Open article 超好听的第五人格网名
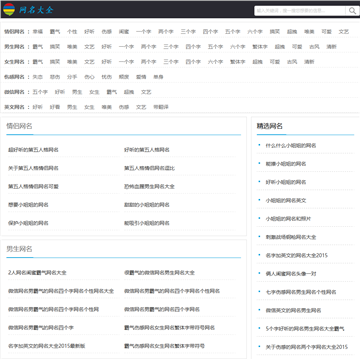The height and width of the screenshot is (360, 360). (x=33, y=150)
